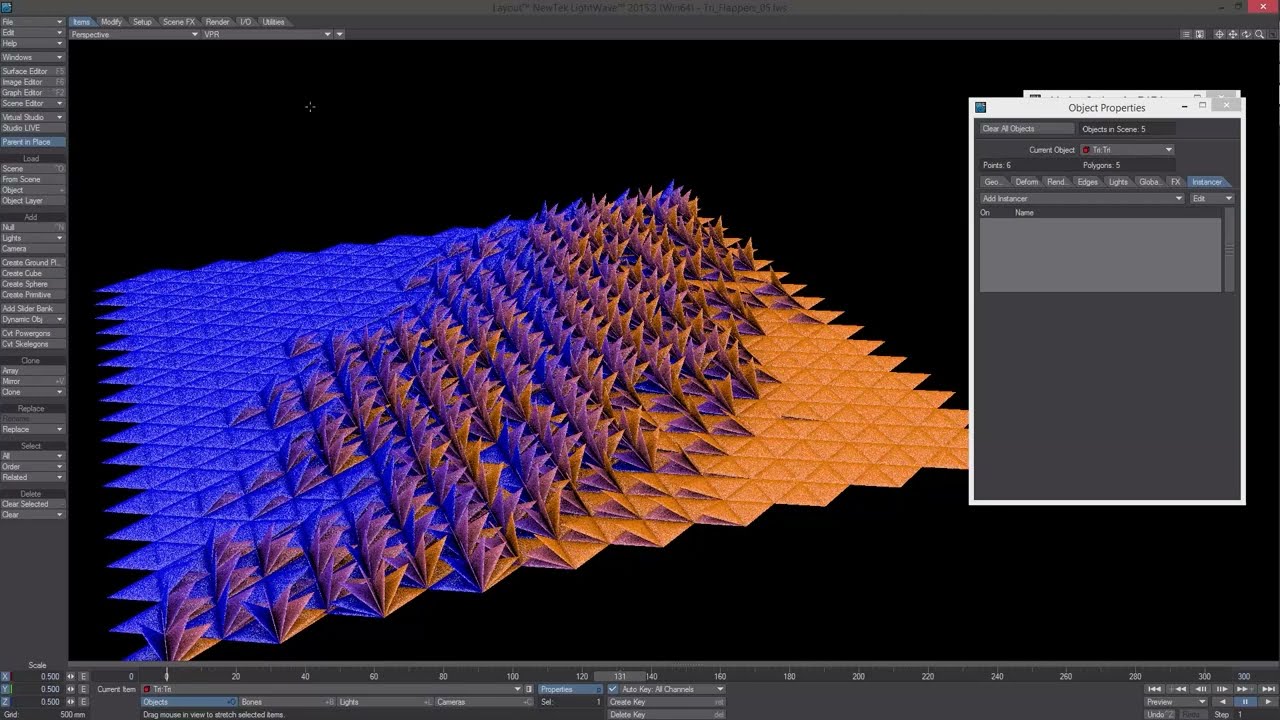
Task: Click the viewport center-on-item icon
Action: point(1219,34)
